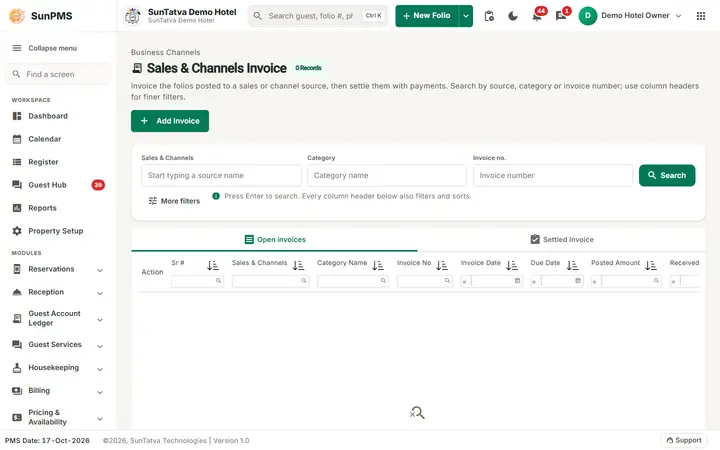The width and height of the screenshot is (720, 450).
Task: Expand More filters
Action: pos(174,201)
